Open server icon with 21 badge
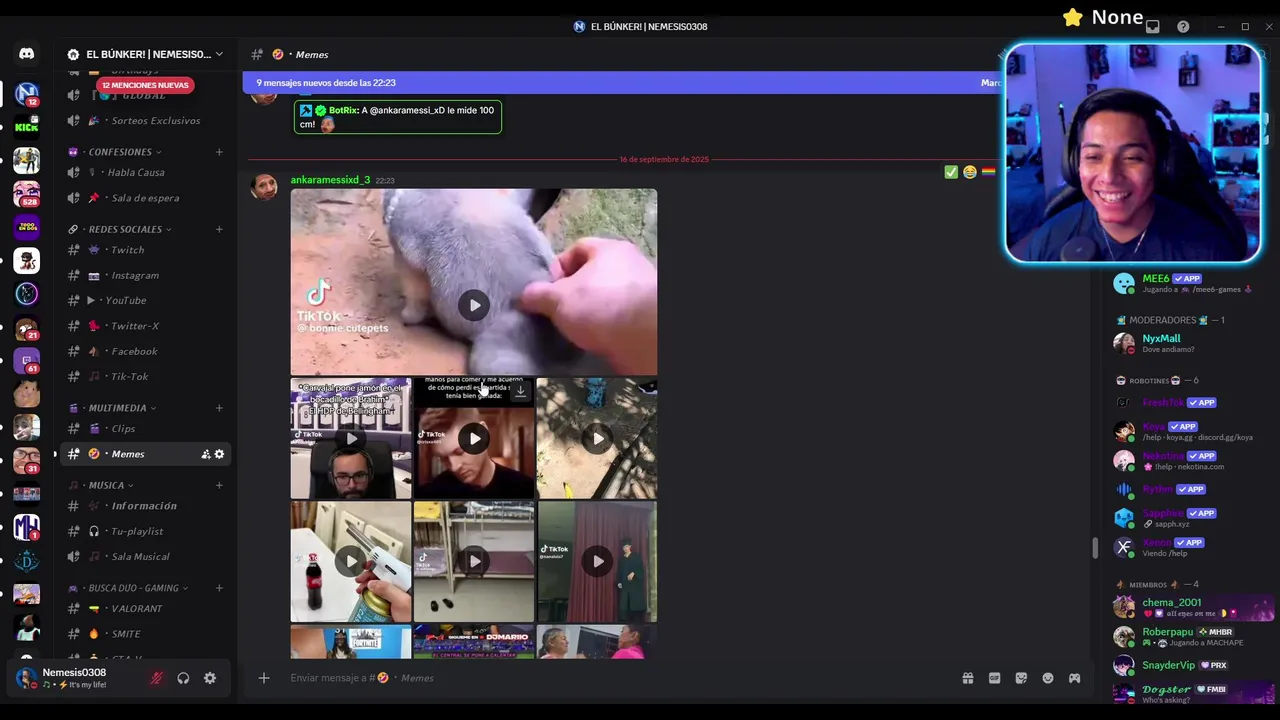The image size is (1280, 720). click(x=27, y=327)
